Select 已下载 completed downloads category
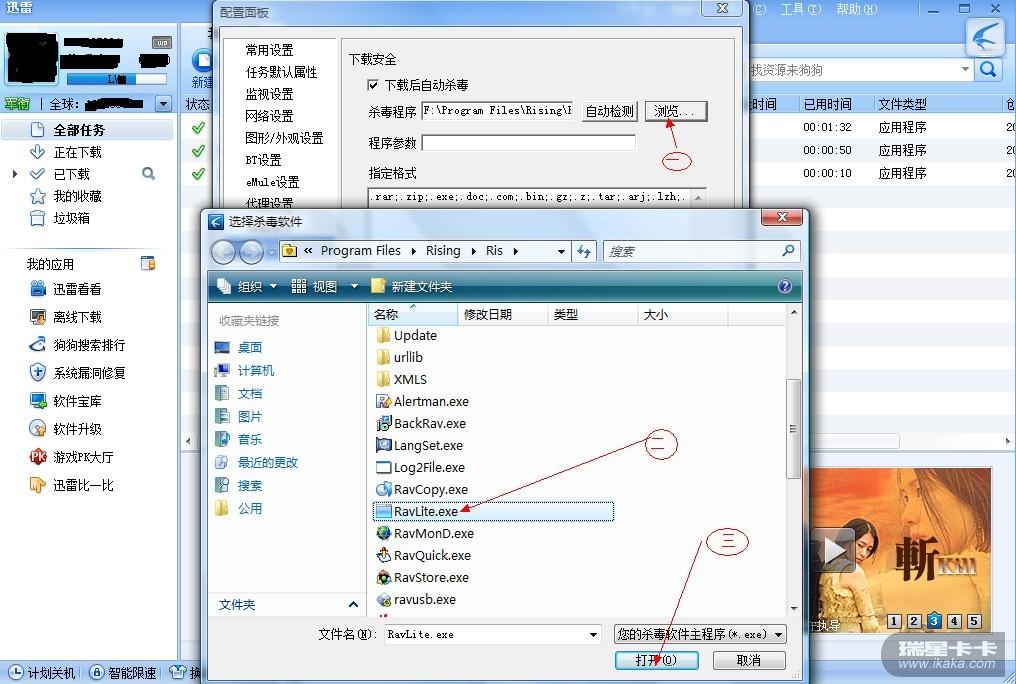 point(71,174)
